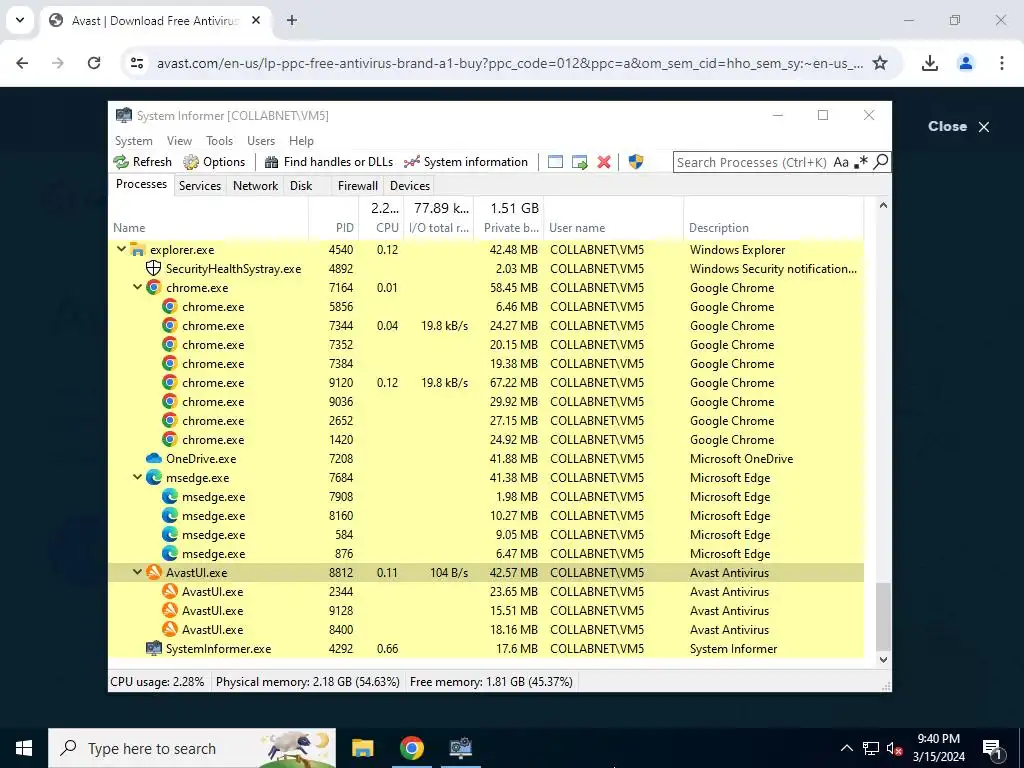
Task: Switch to the Services tab
Action: click(x=200, y=185)
